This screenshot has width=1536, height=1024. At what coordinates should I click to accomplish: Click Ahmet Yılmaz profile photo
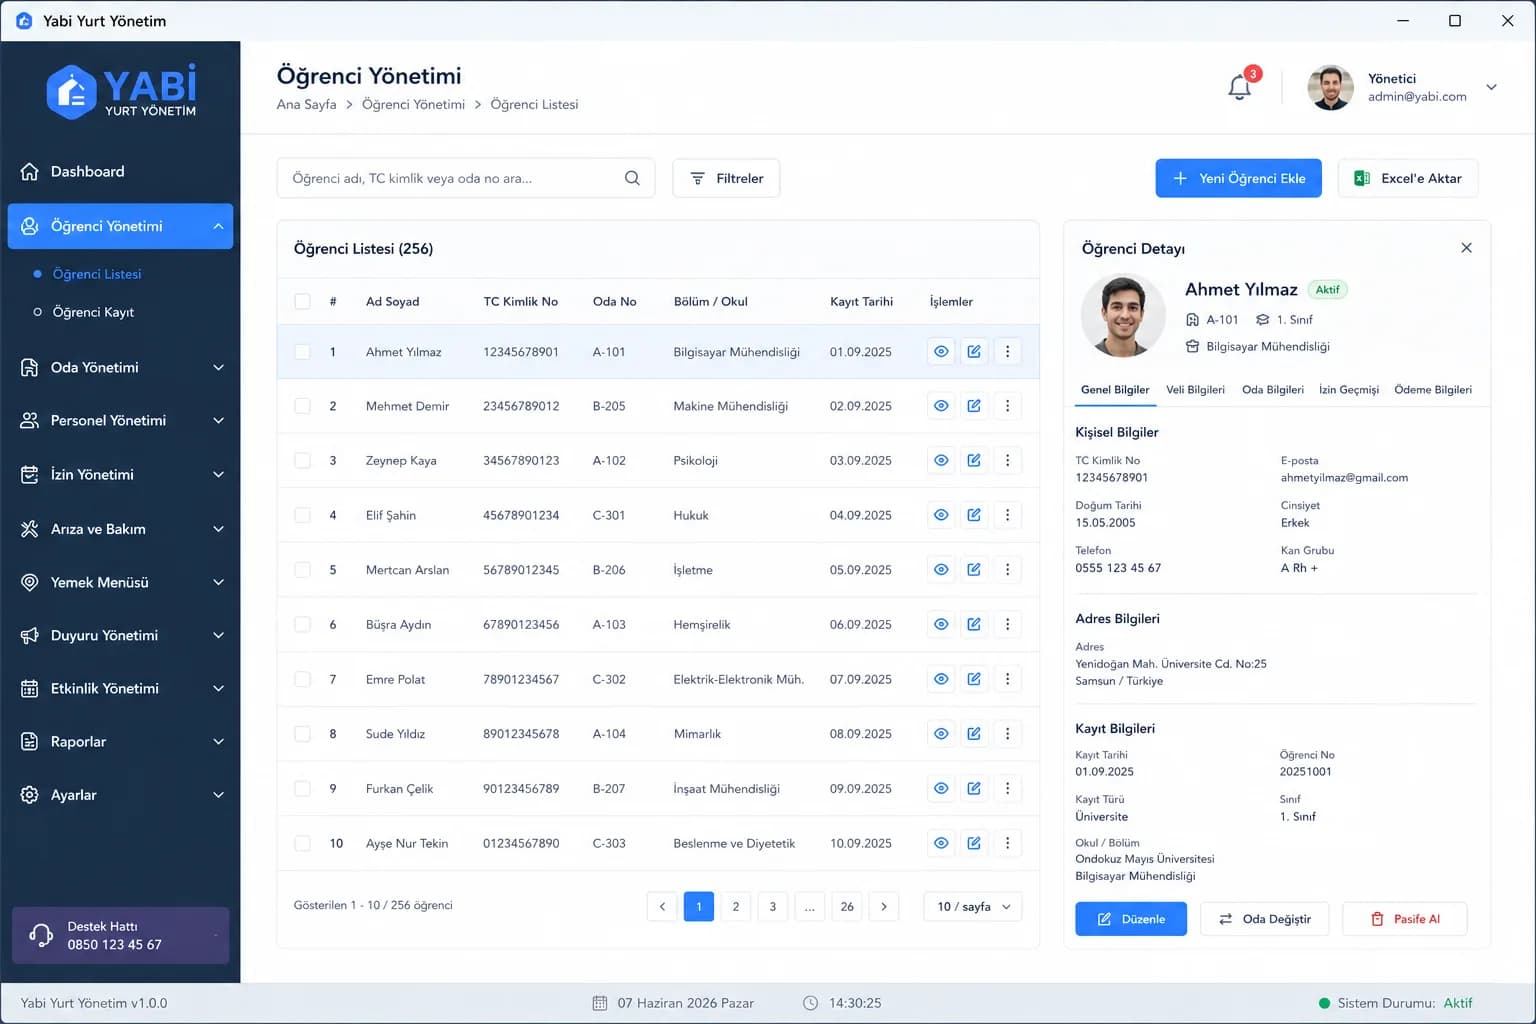(x=1123, y=316)
